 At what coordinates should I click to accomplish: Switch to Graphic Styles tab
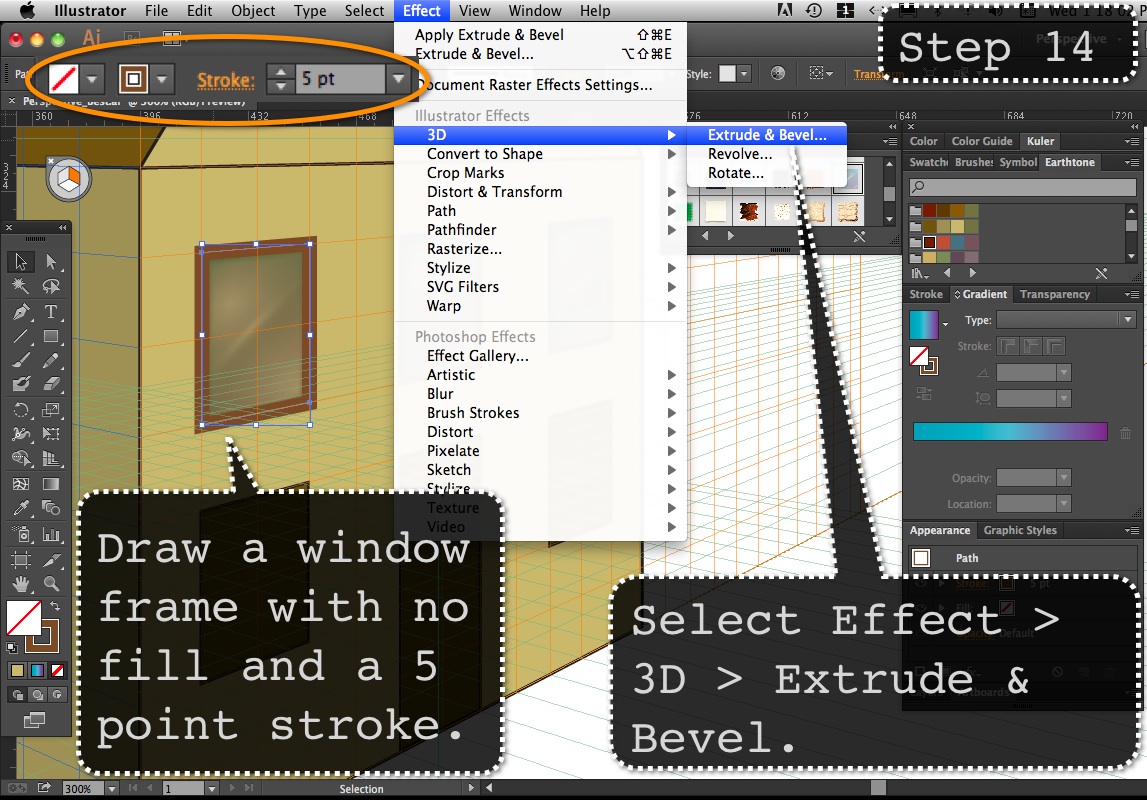pyautogui.click(x=1020, y=530)
